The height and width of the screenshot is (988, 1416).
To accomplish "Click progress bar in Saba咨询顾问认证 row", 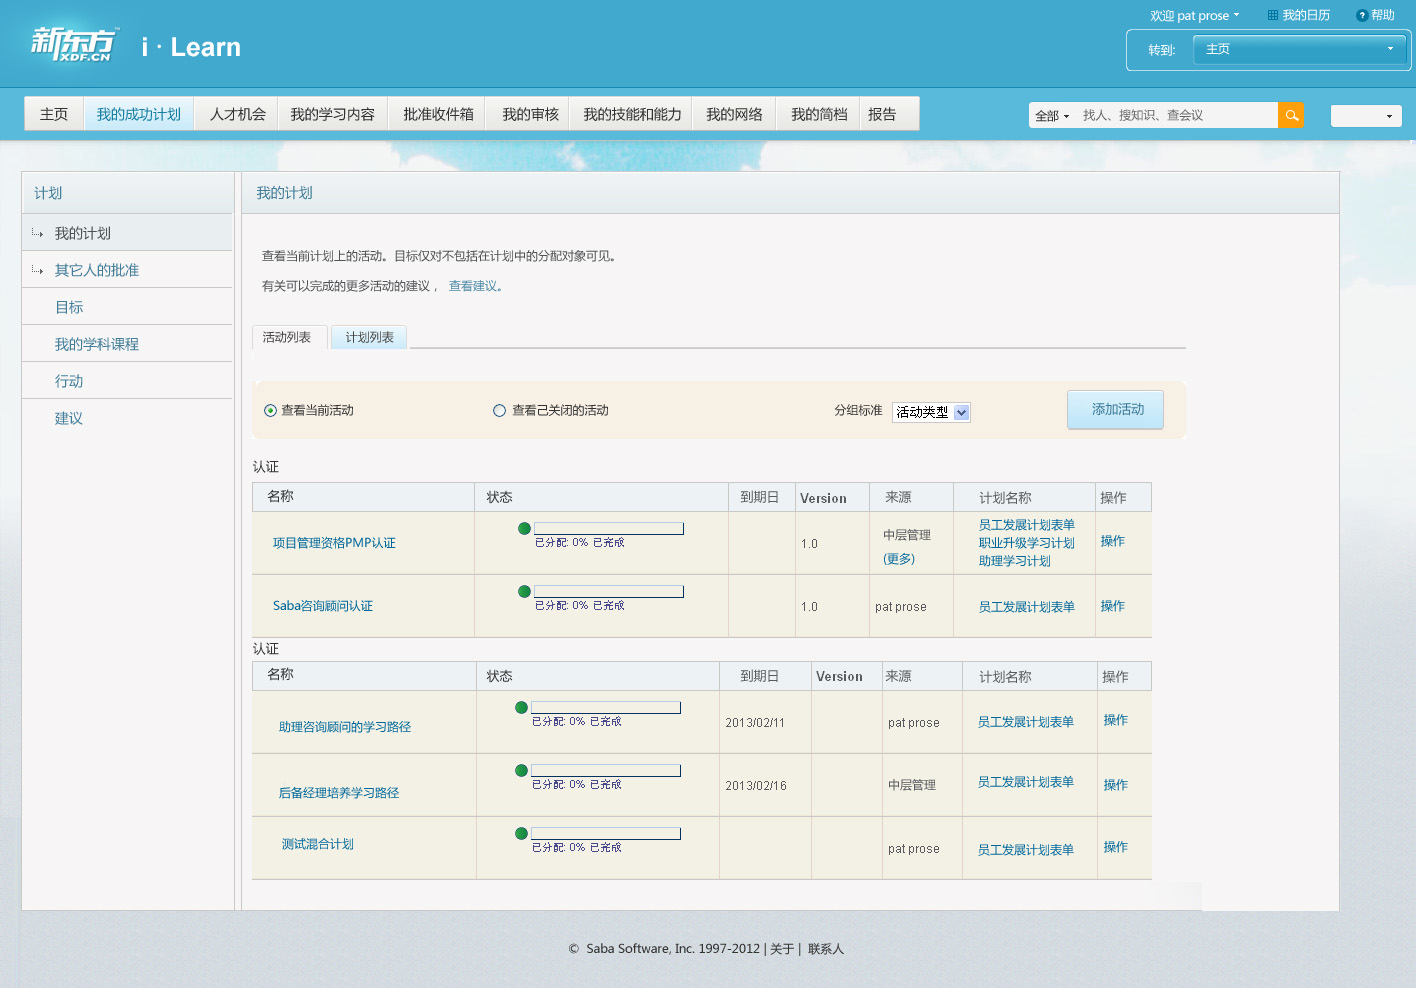I will (x=609, y=591).
